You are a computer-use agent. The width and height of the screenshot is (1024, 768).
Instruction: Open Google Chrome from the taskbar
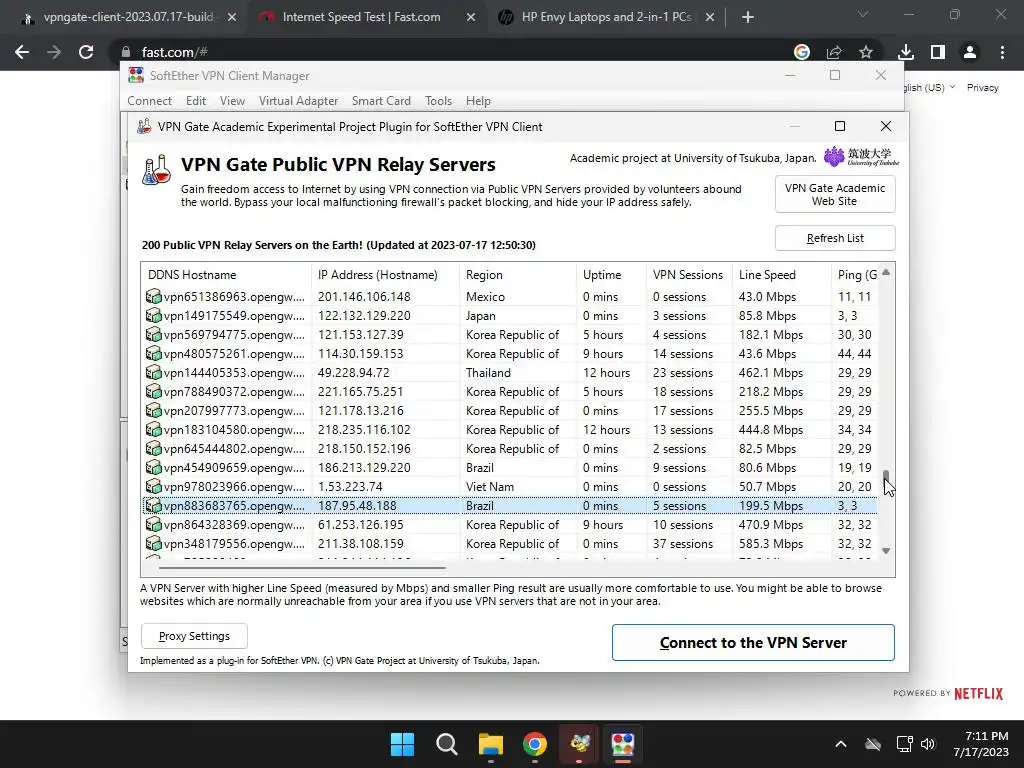(x=535, y=744)
